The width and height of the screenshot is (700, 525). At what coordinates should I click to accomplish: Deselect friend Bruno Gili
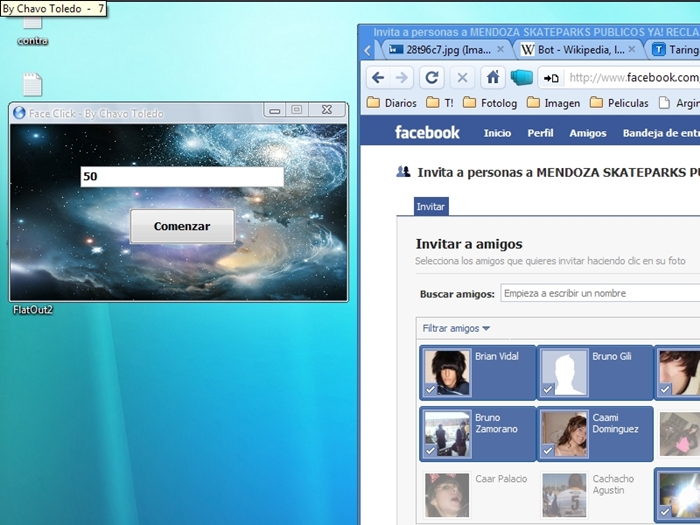pos(595,372)
